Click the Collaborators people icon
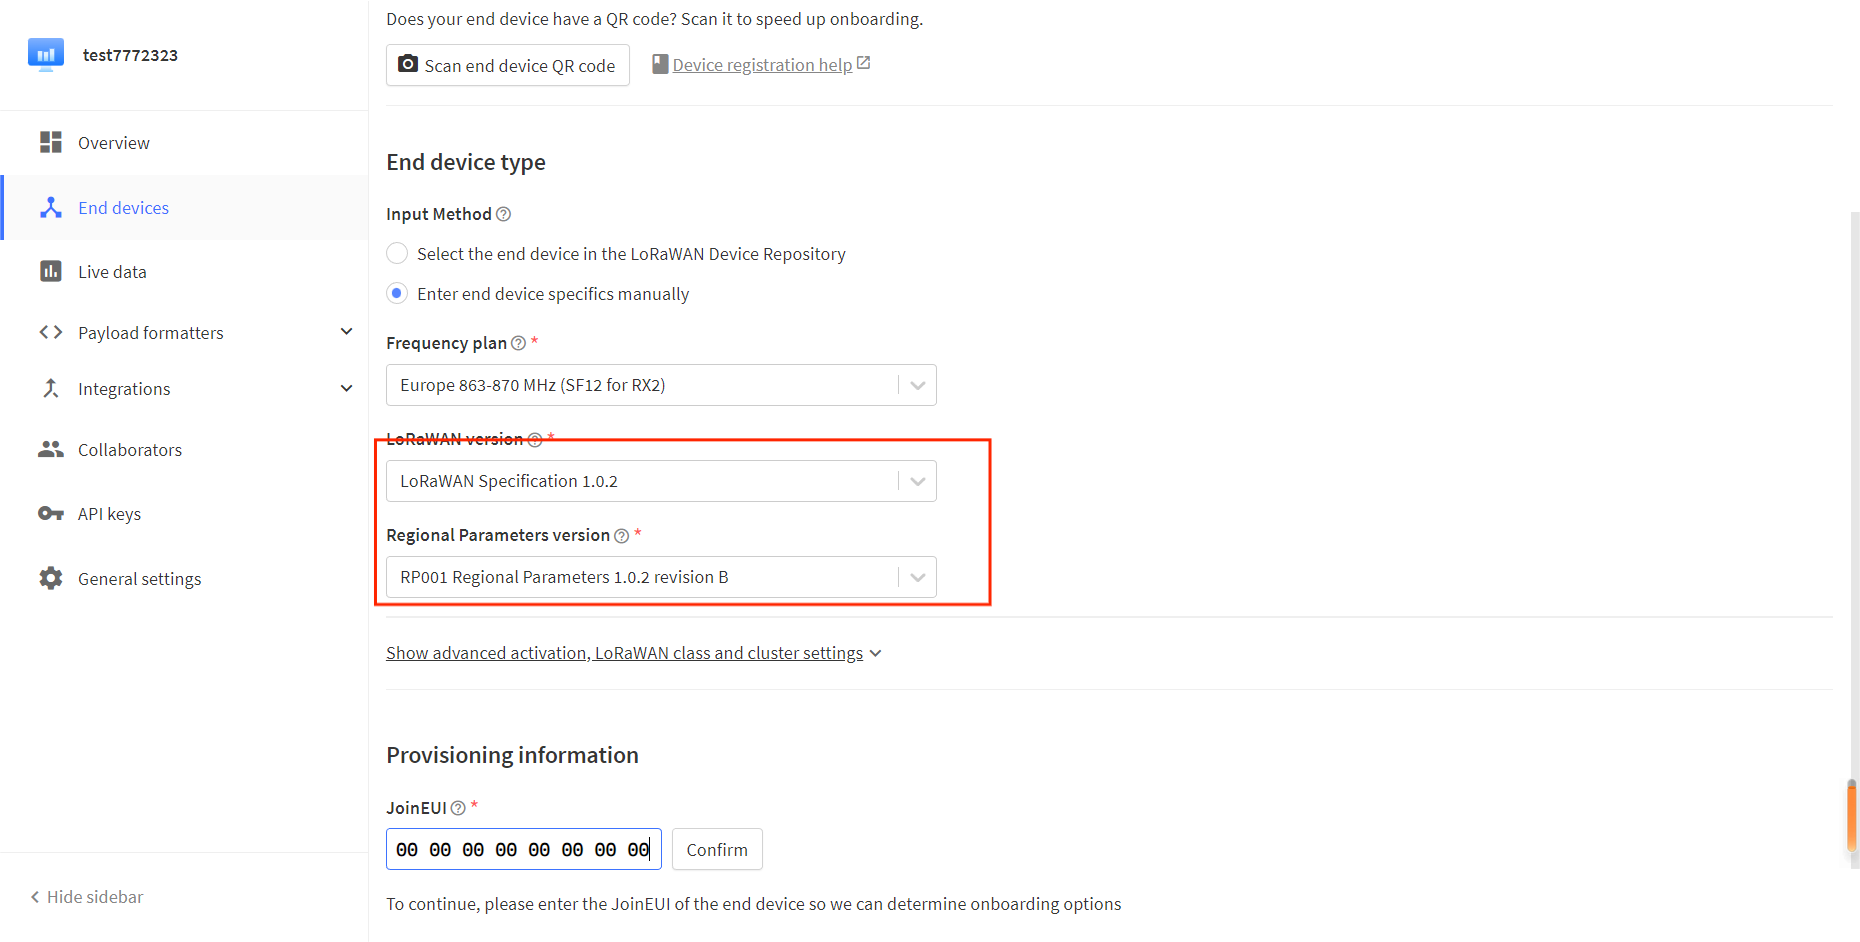This screenshot has height=942, width=1860. point(51,450)
